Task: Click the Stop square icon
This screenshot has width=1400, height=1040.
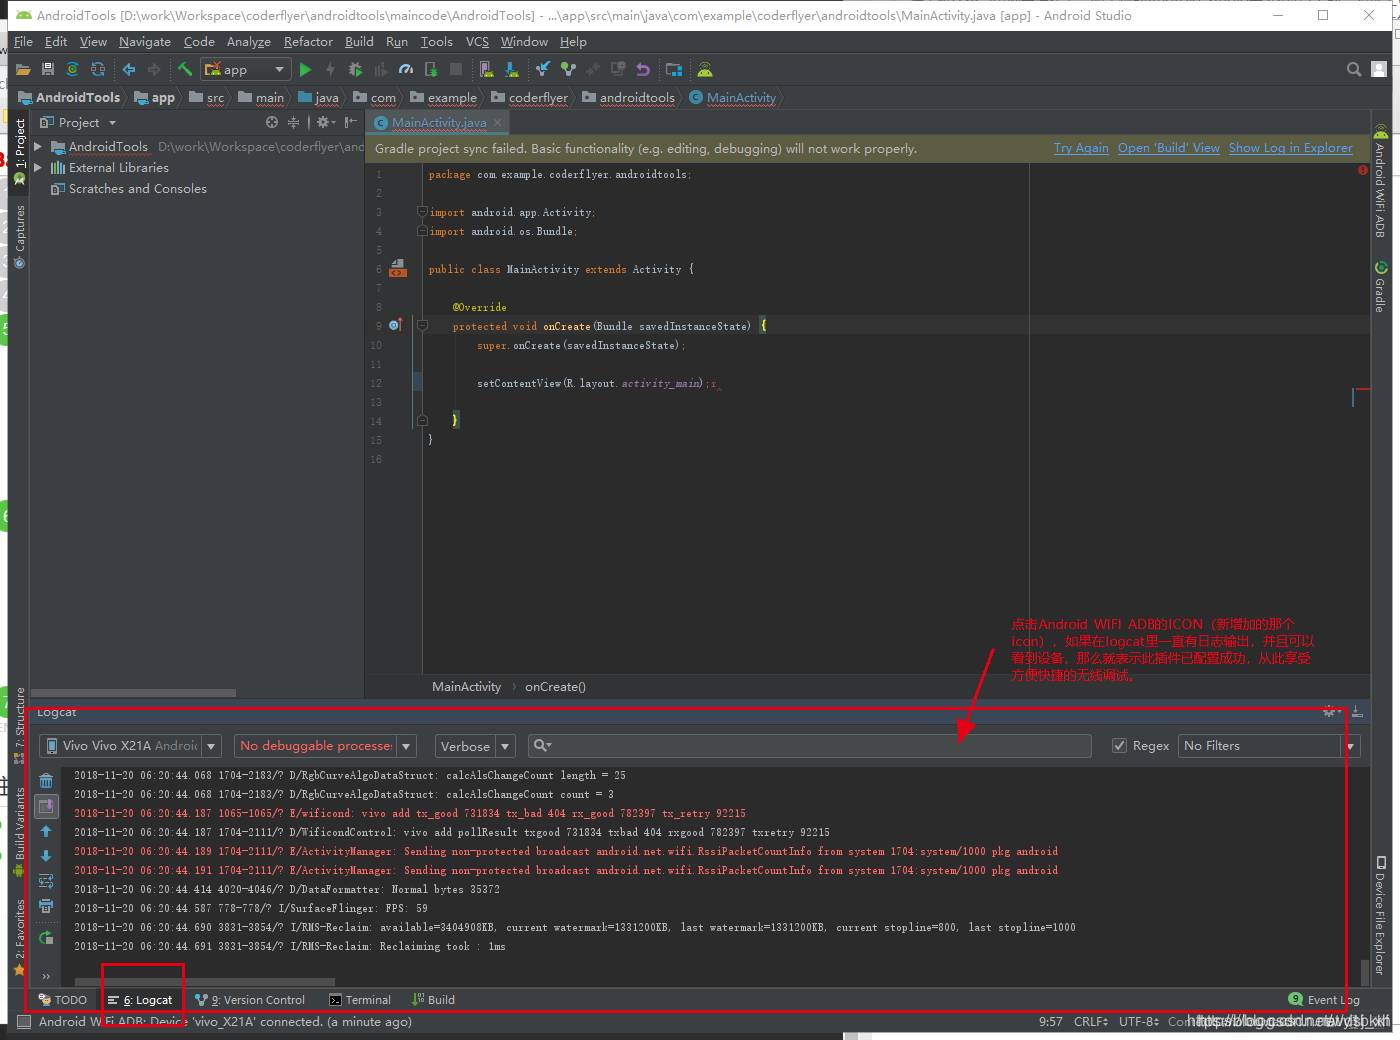Action: click(x=456, y=70)
